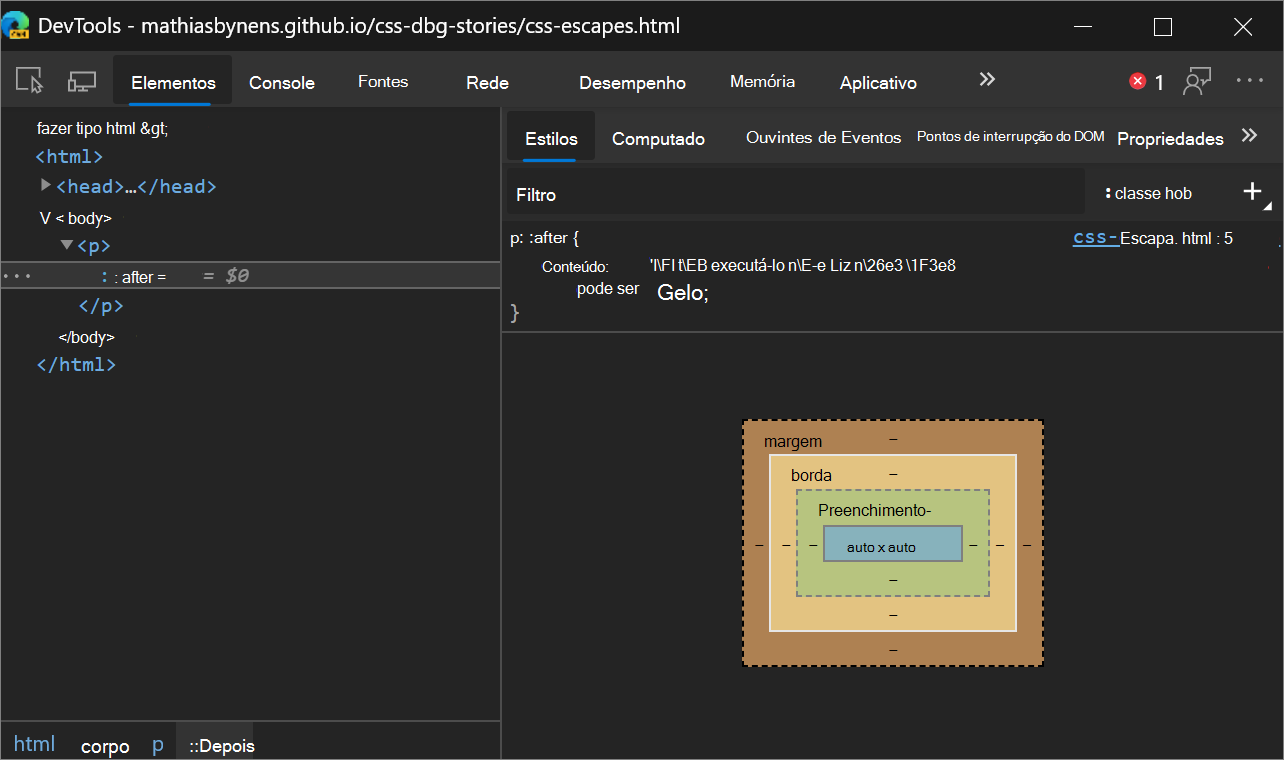This screenshot has height=760, width=1284.
Task: Click html in the breadcrumb bar
Action: click(x=35, y=744)
